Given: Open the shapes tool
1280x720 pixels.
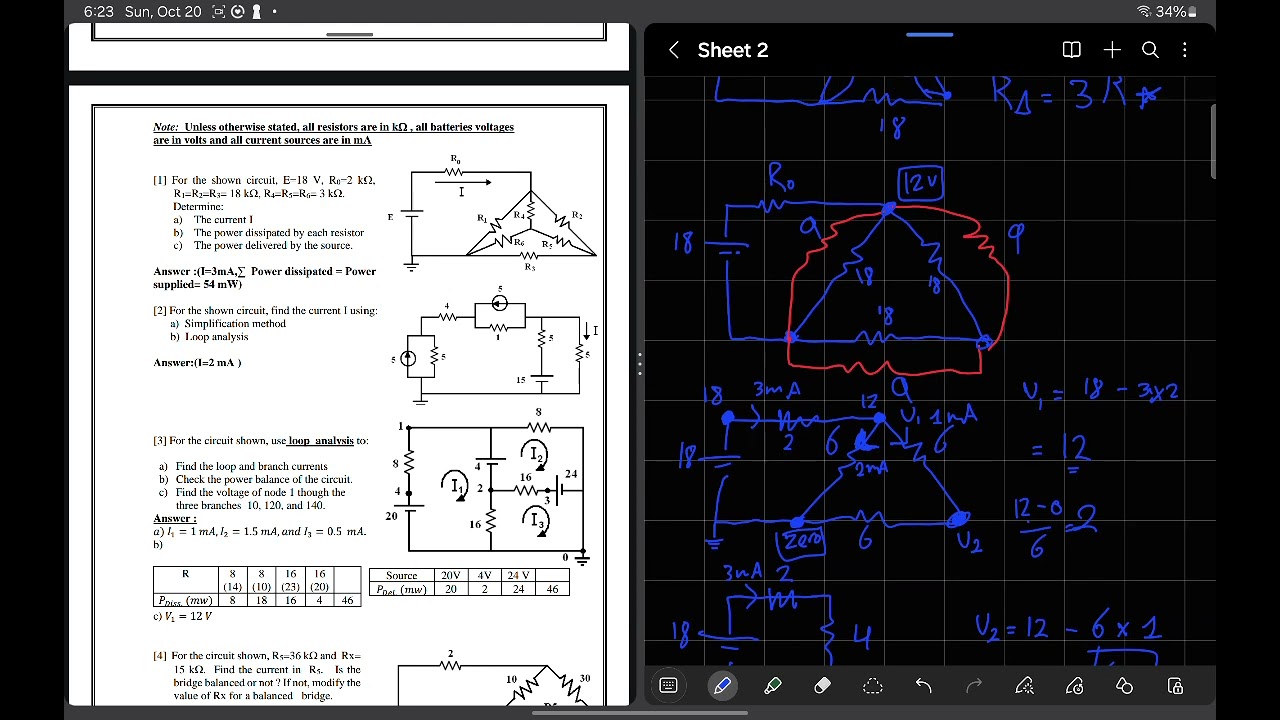Looking at the screenshot, I should [1124, 685].
